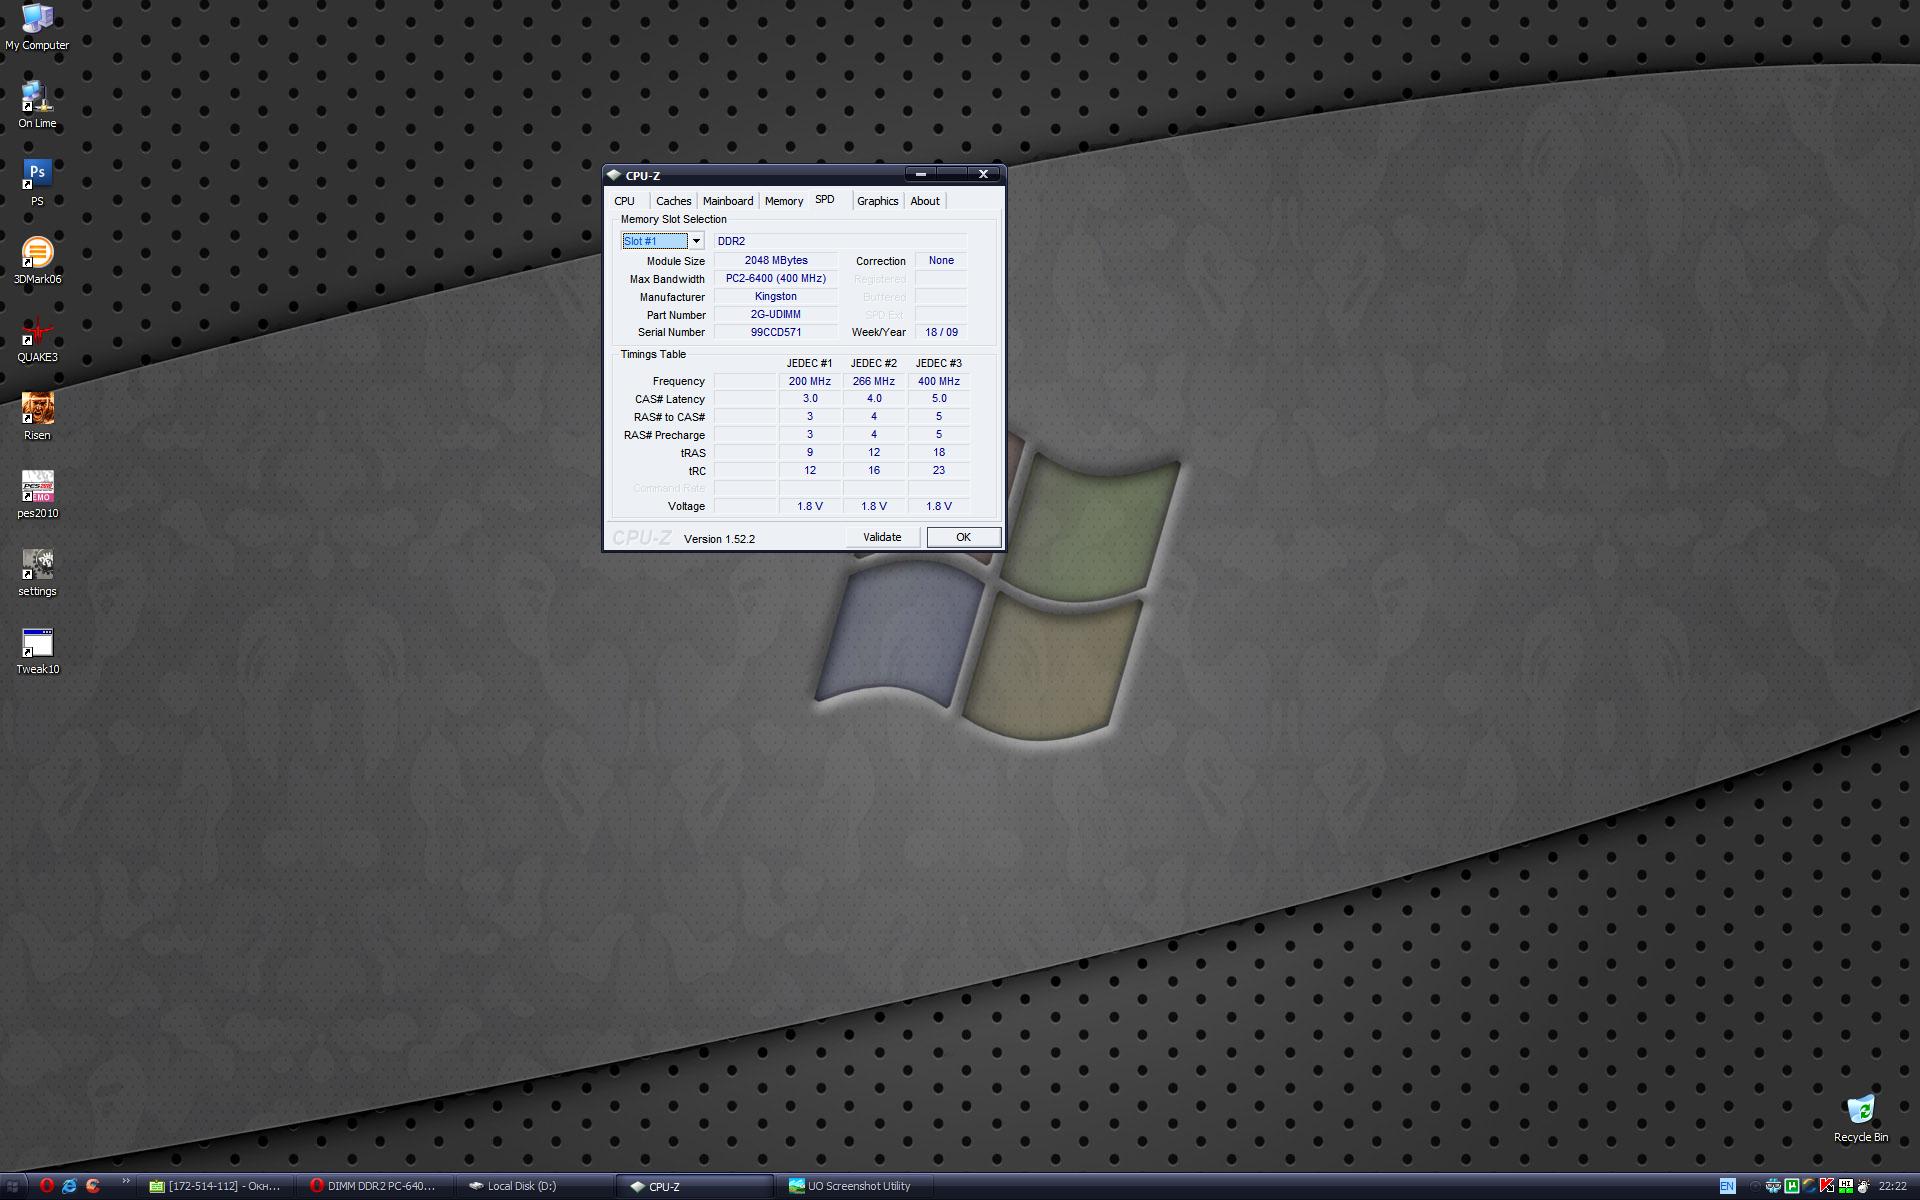
Task: Open the [172-514-112] taskbar window
Action: click(x=215, y=1186)
